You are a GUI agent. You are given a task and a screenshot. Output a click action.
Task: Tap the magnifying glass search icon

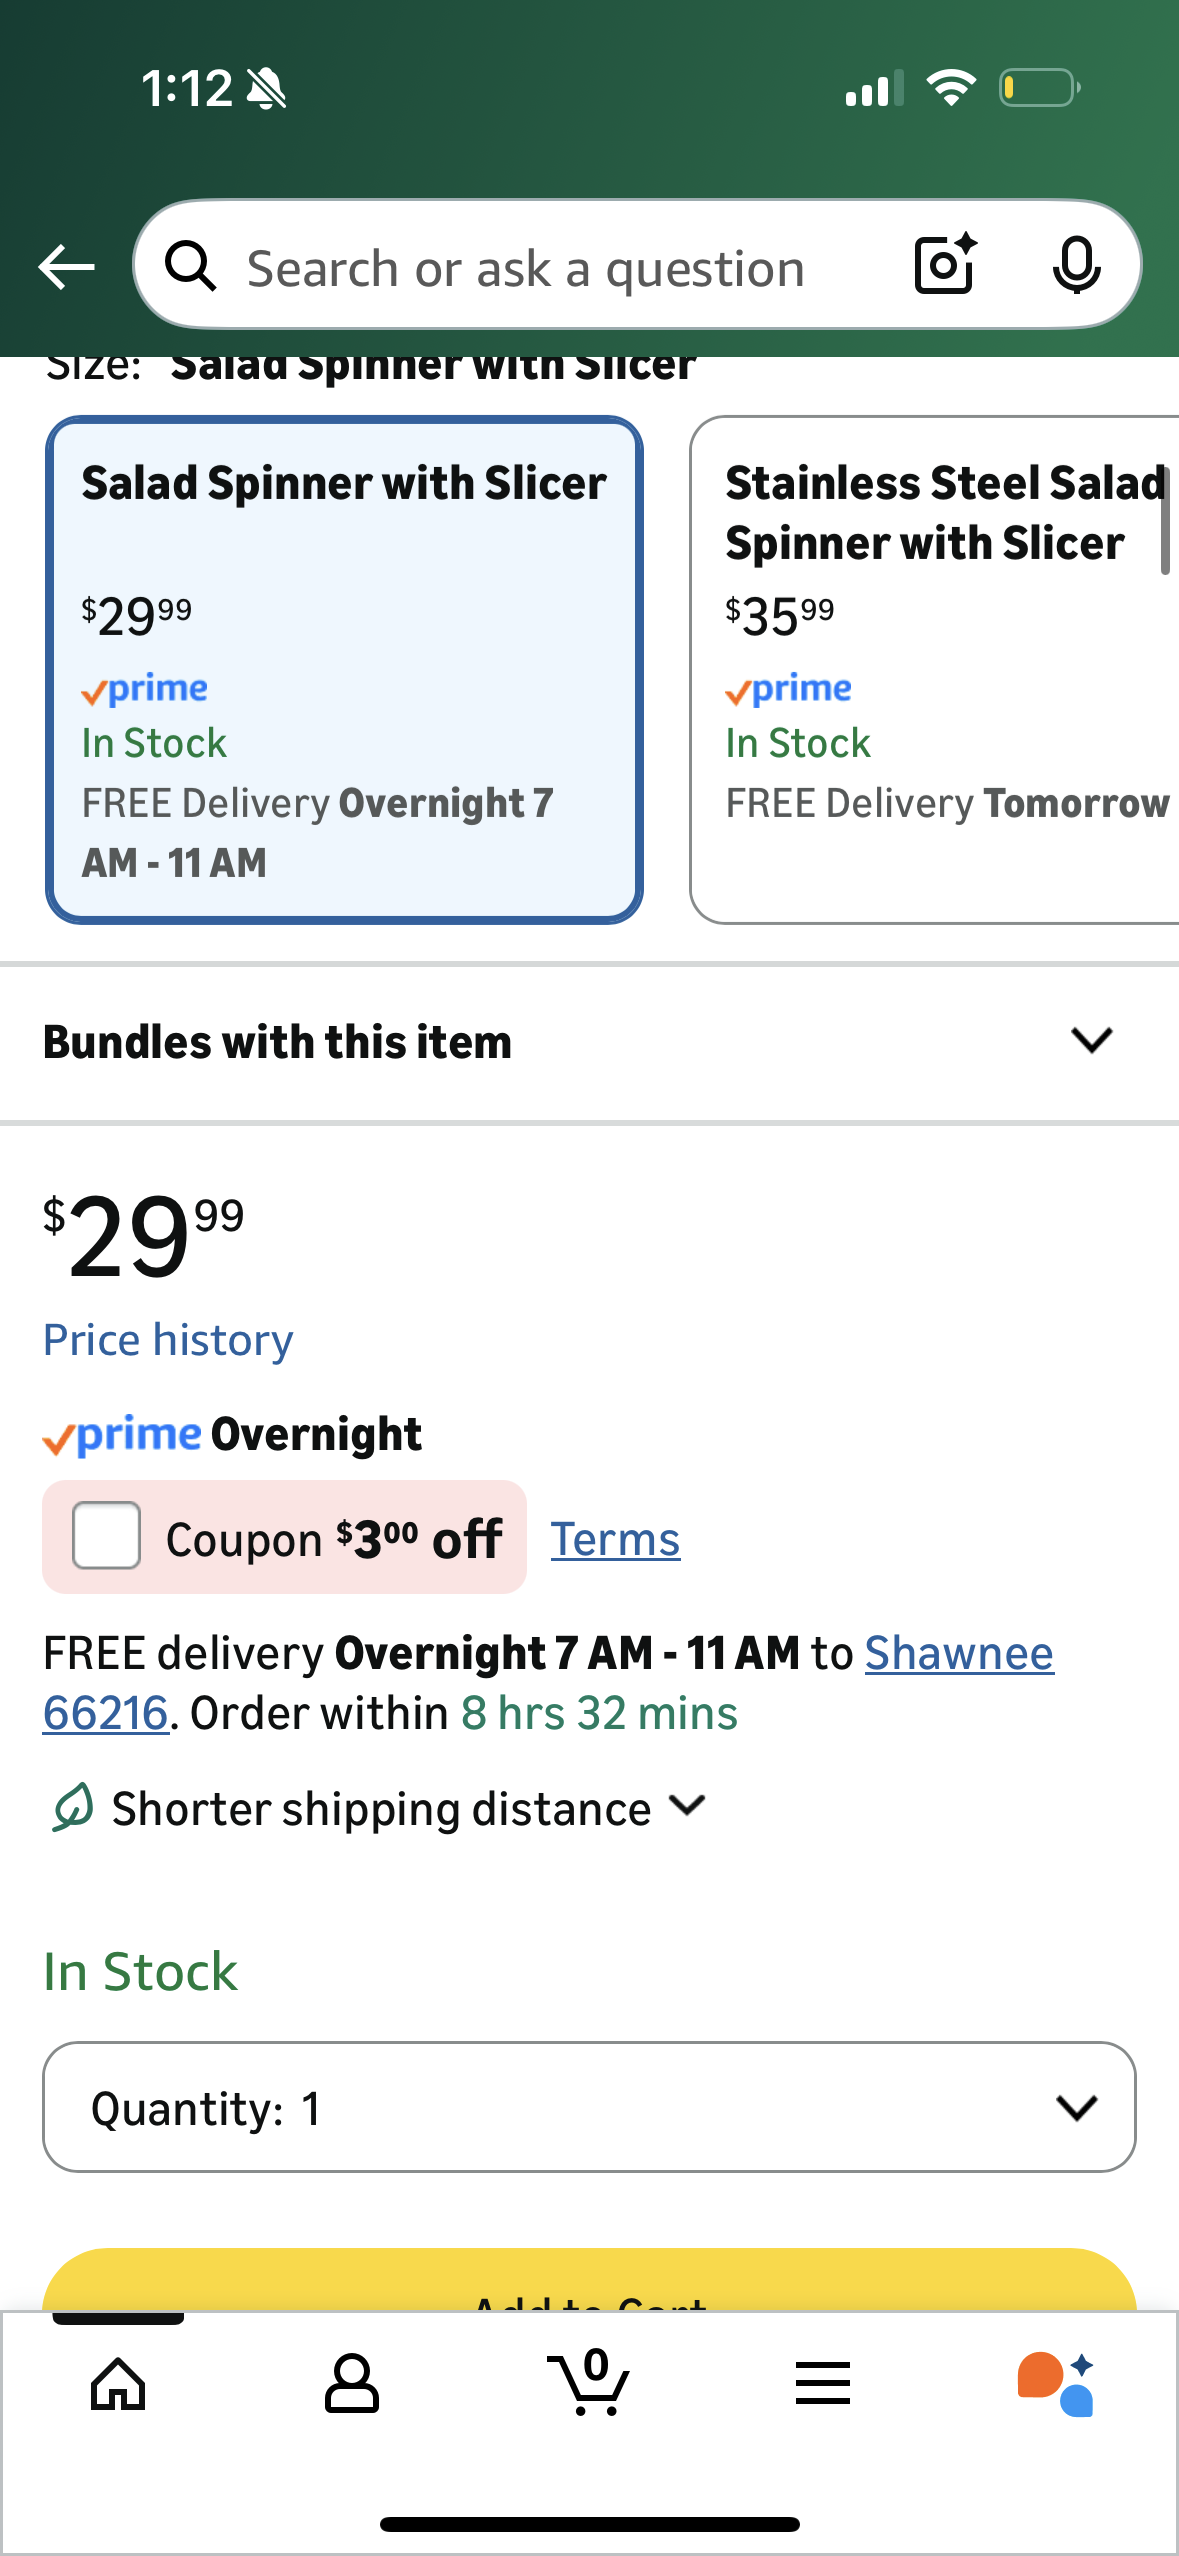[x=190, y=267]
